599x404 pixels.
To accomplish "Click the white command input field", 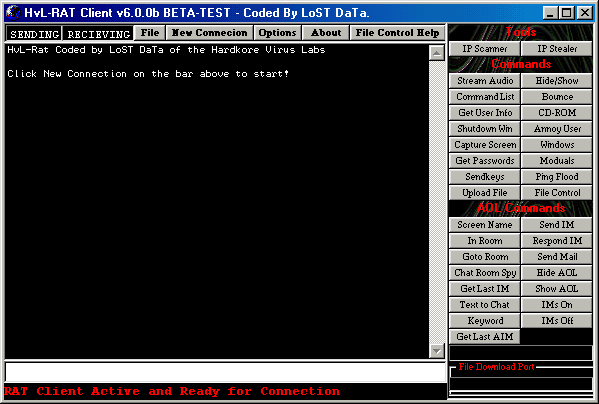I will (225, 372).
